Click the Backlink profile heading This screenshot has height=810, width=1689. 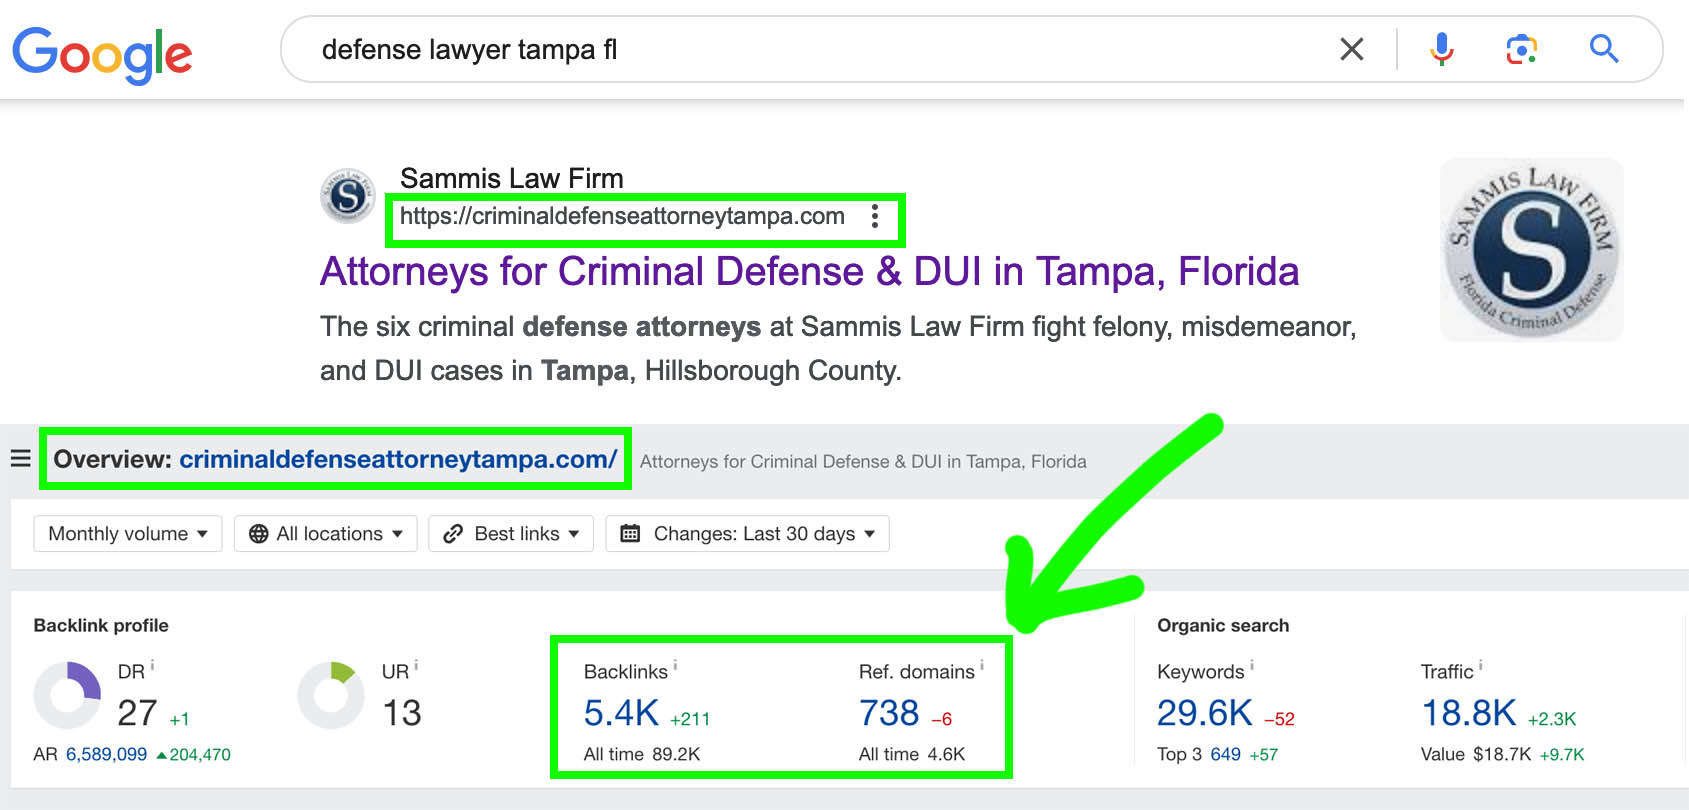tap(101, 626)
